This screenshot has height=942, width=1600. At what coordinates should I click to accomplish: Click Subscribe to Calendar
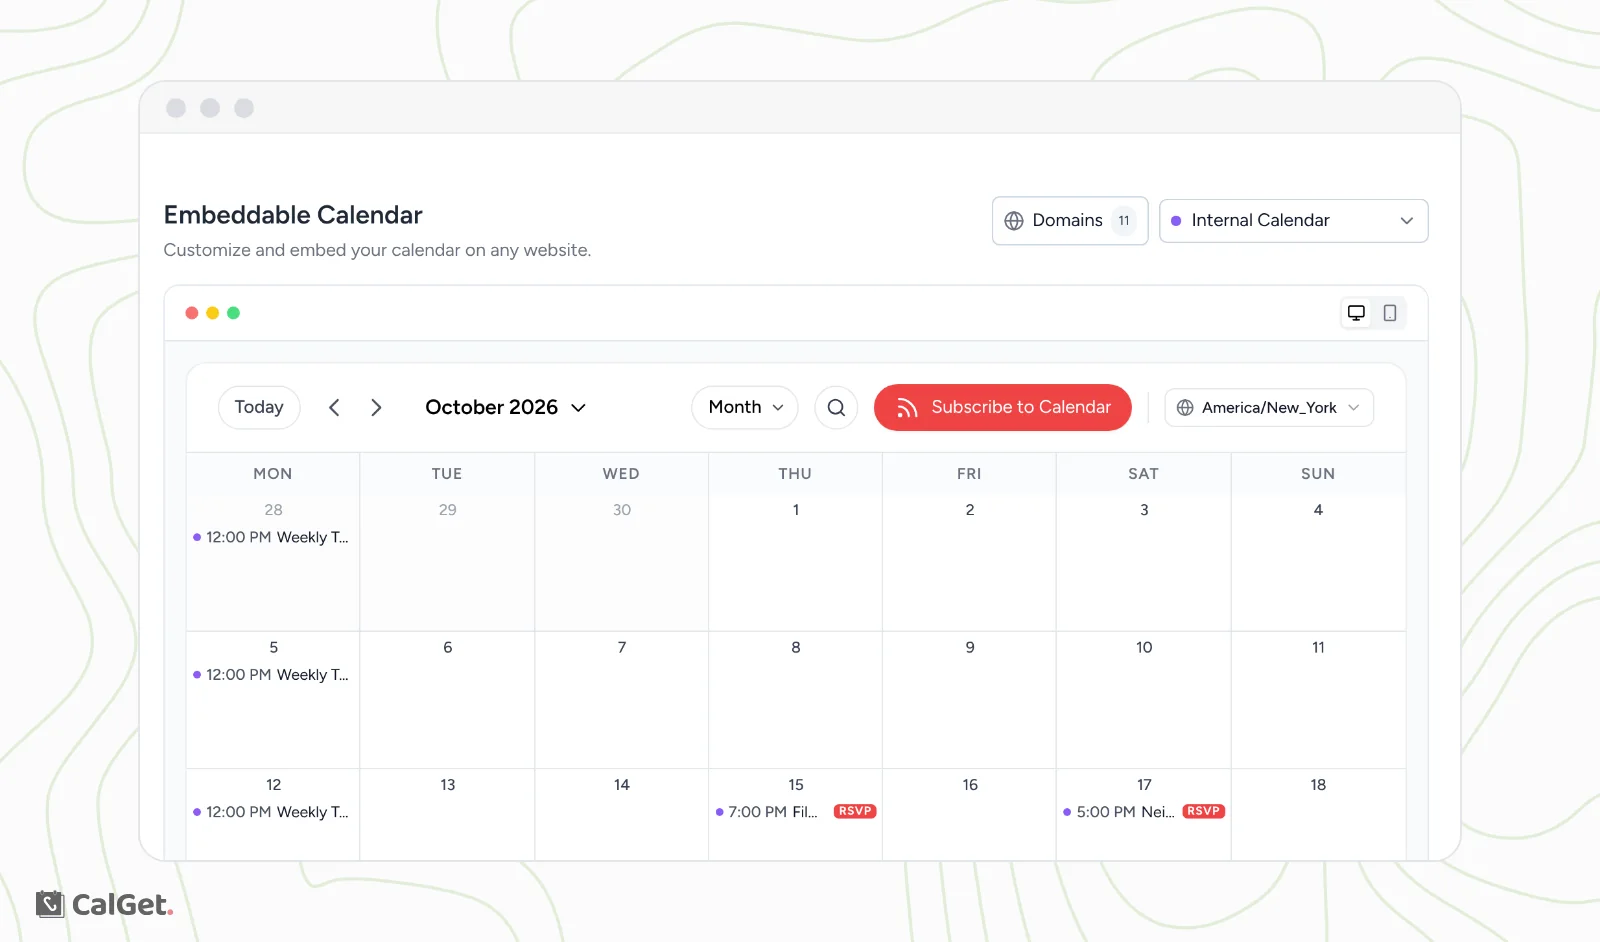click(1003, 408)
